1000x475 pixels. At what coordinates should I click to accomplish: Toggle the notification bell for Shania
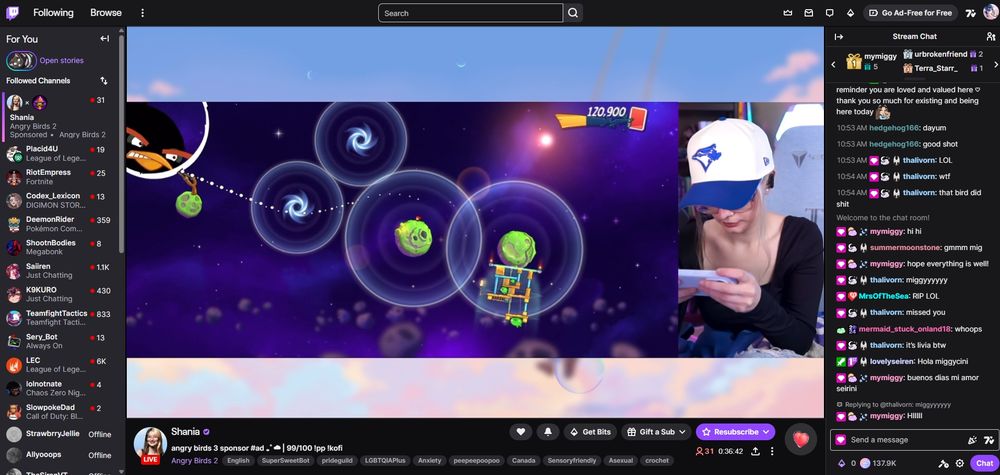click(548, 432)
